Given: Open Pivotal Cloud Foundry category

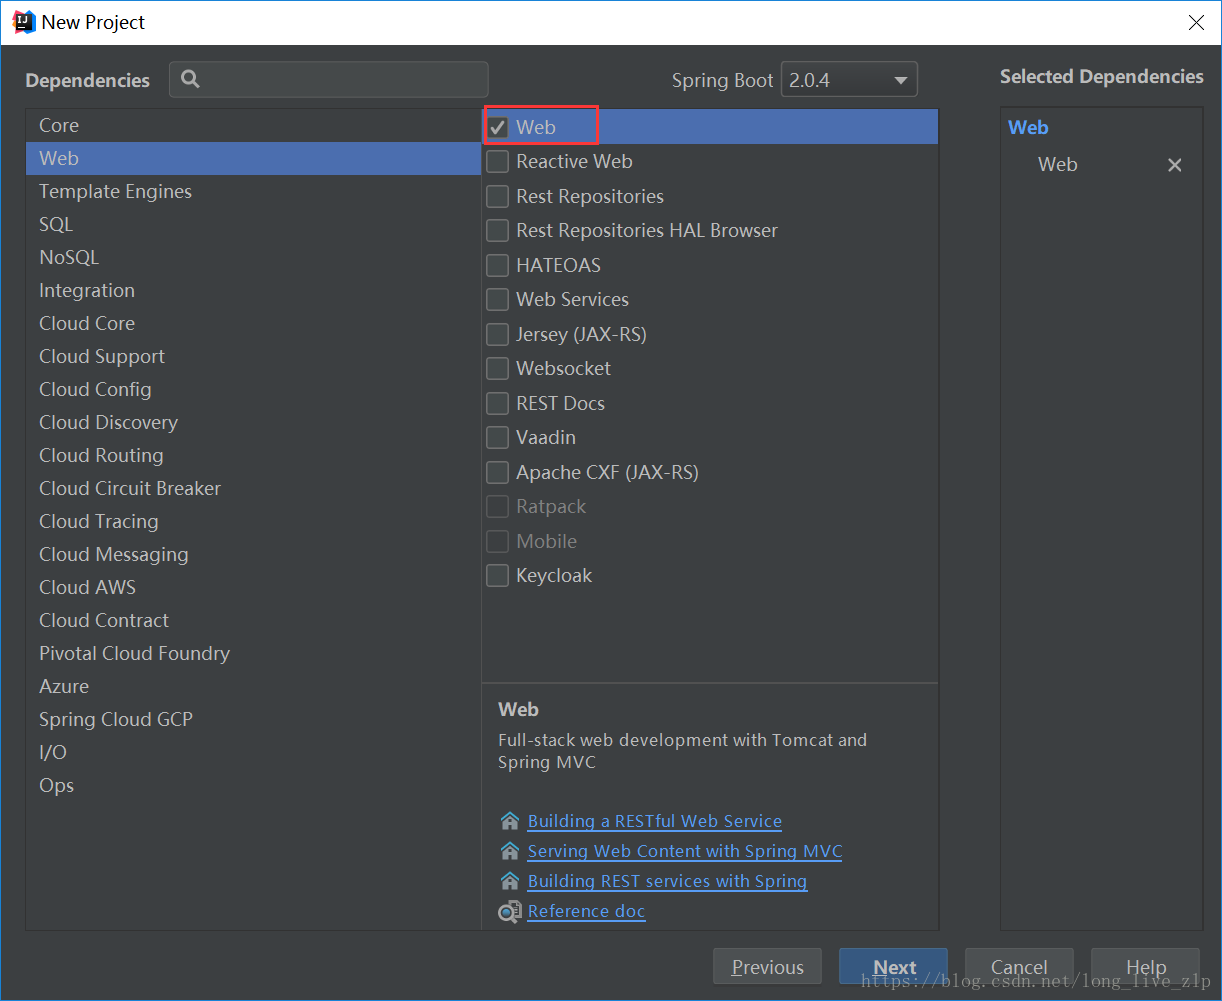Looking at the screenshot, I should pyautogui.click(x=253, y=653).
